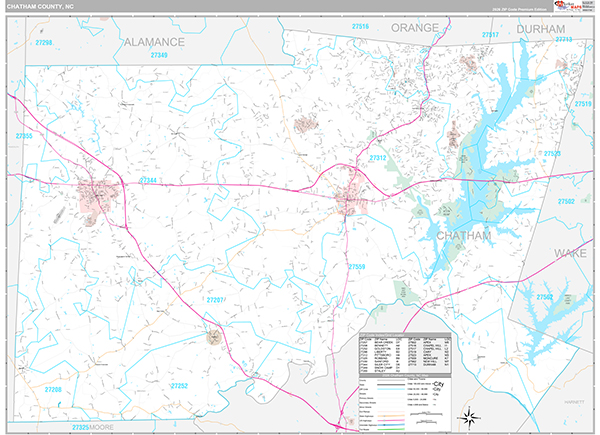Screen dimensions: 600x435
Task: Click ZIP code label 27516
Action: pos(360,26)
